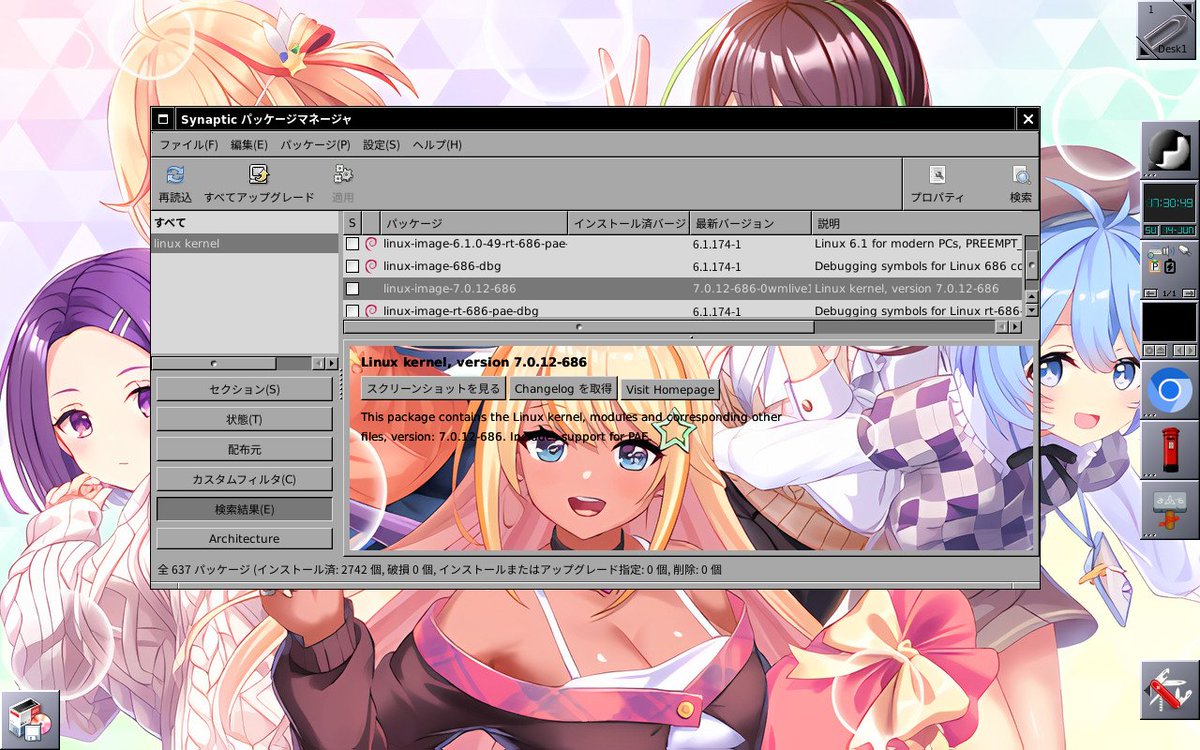
Task: Click the Architecture filter button
Action: click(x=244, y=539)
